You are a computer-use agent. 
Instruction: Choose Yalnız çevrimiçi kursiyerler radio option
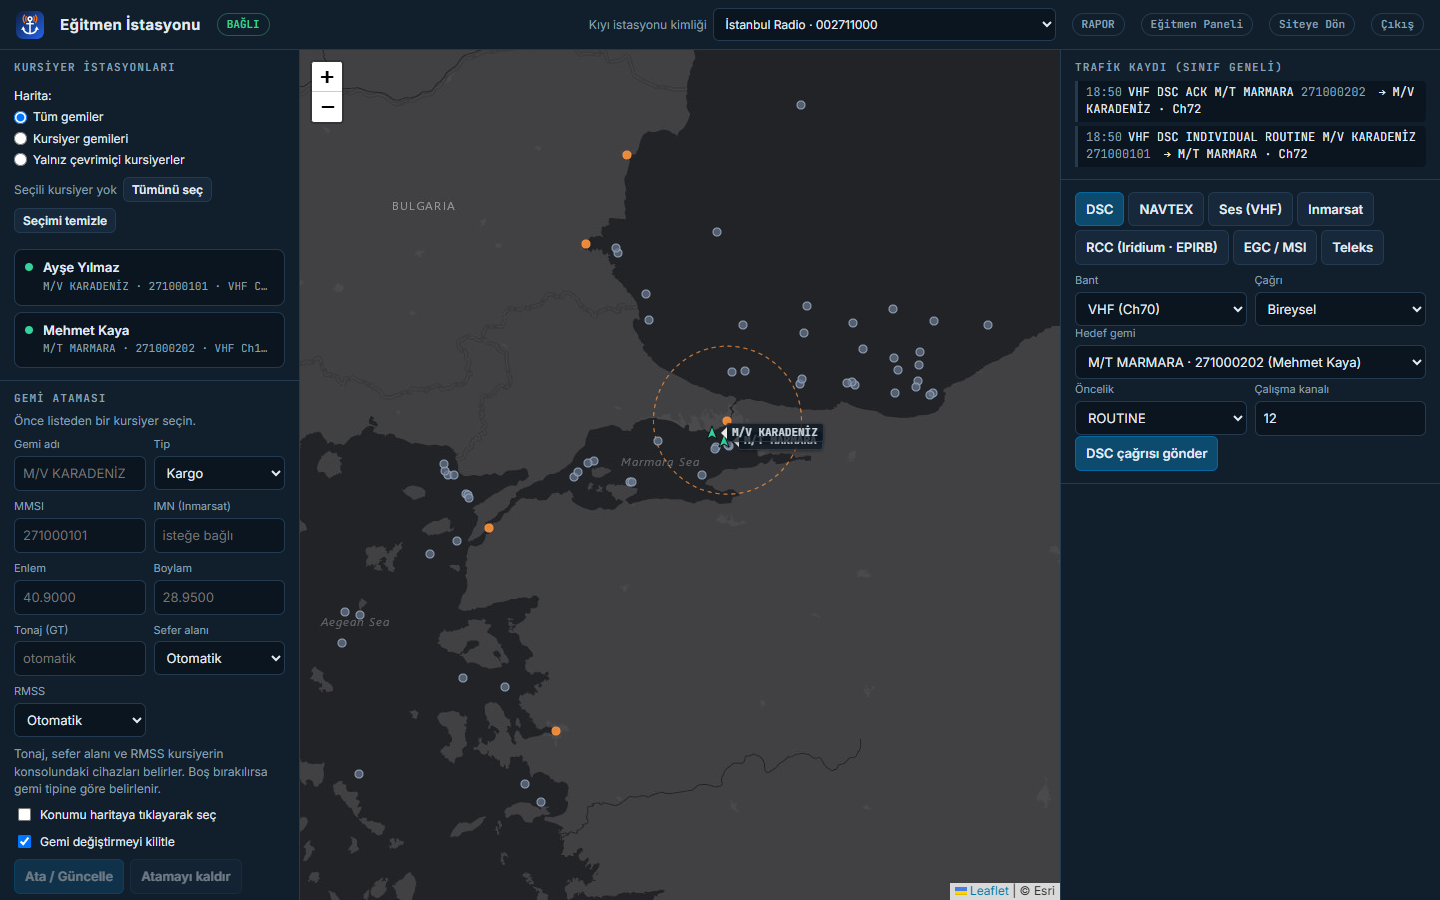point(20,160)
